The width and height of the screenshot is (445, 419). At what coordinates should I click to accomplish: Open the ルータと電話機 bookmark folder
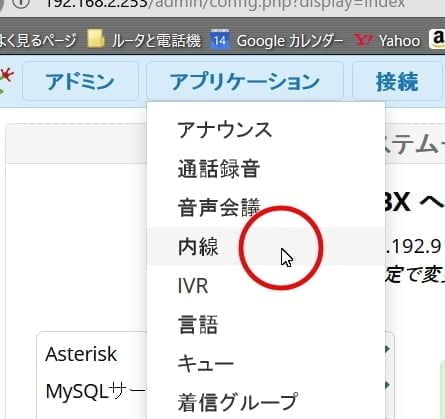click(144, 40)
